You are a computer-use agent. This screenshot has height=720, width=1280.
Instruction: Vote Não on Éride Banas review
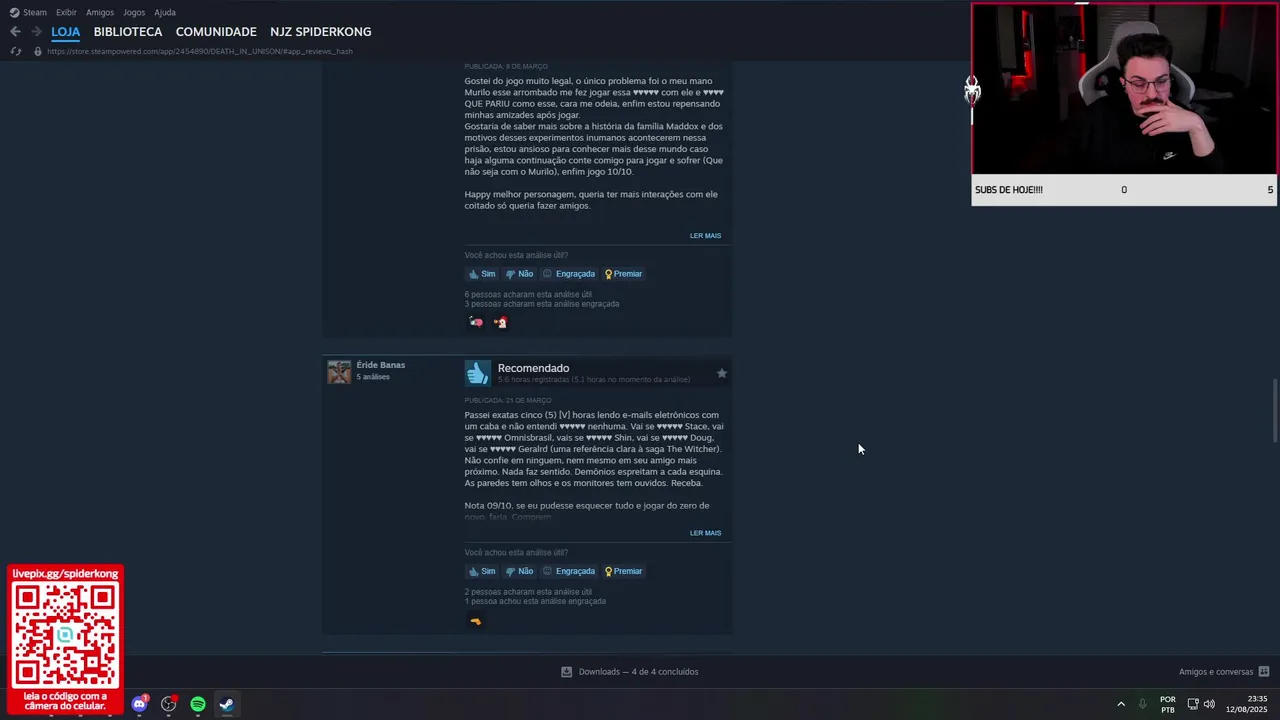pos(519,571)
